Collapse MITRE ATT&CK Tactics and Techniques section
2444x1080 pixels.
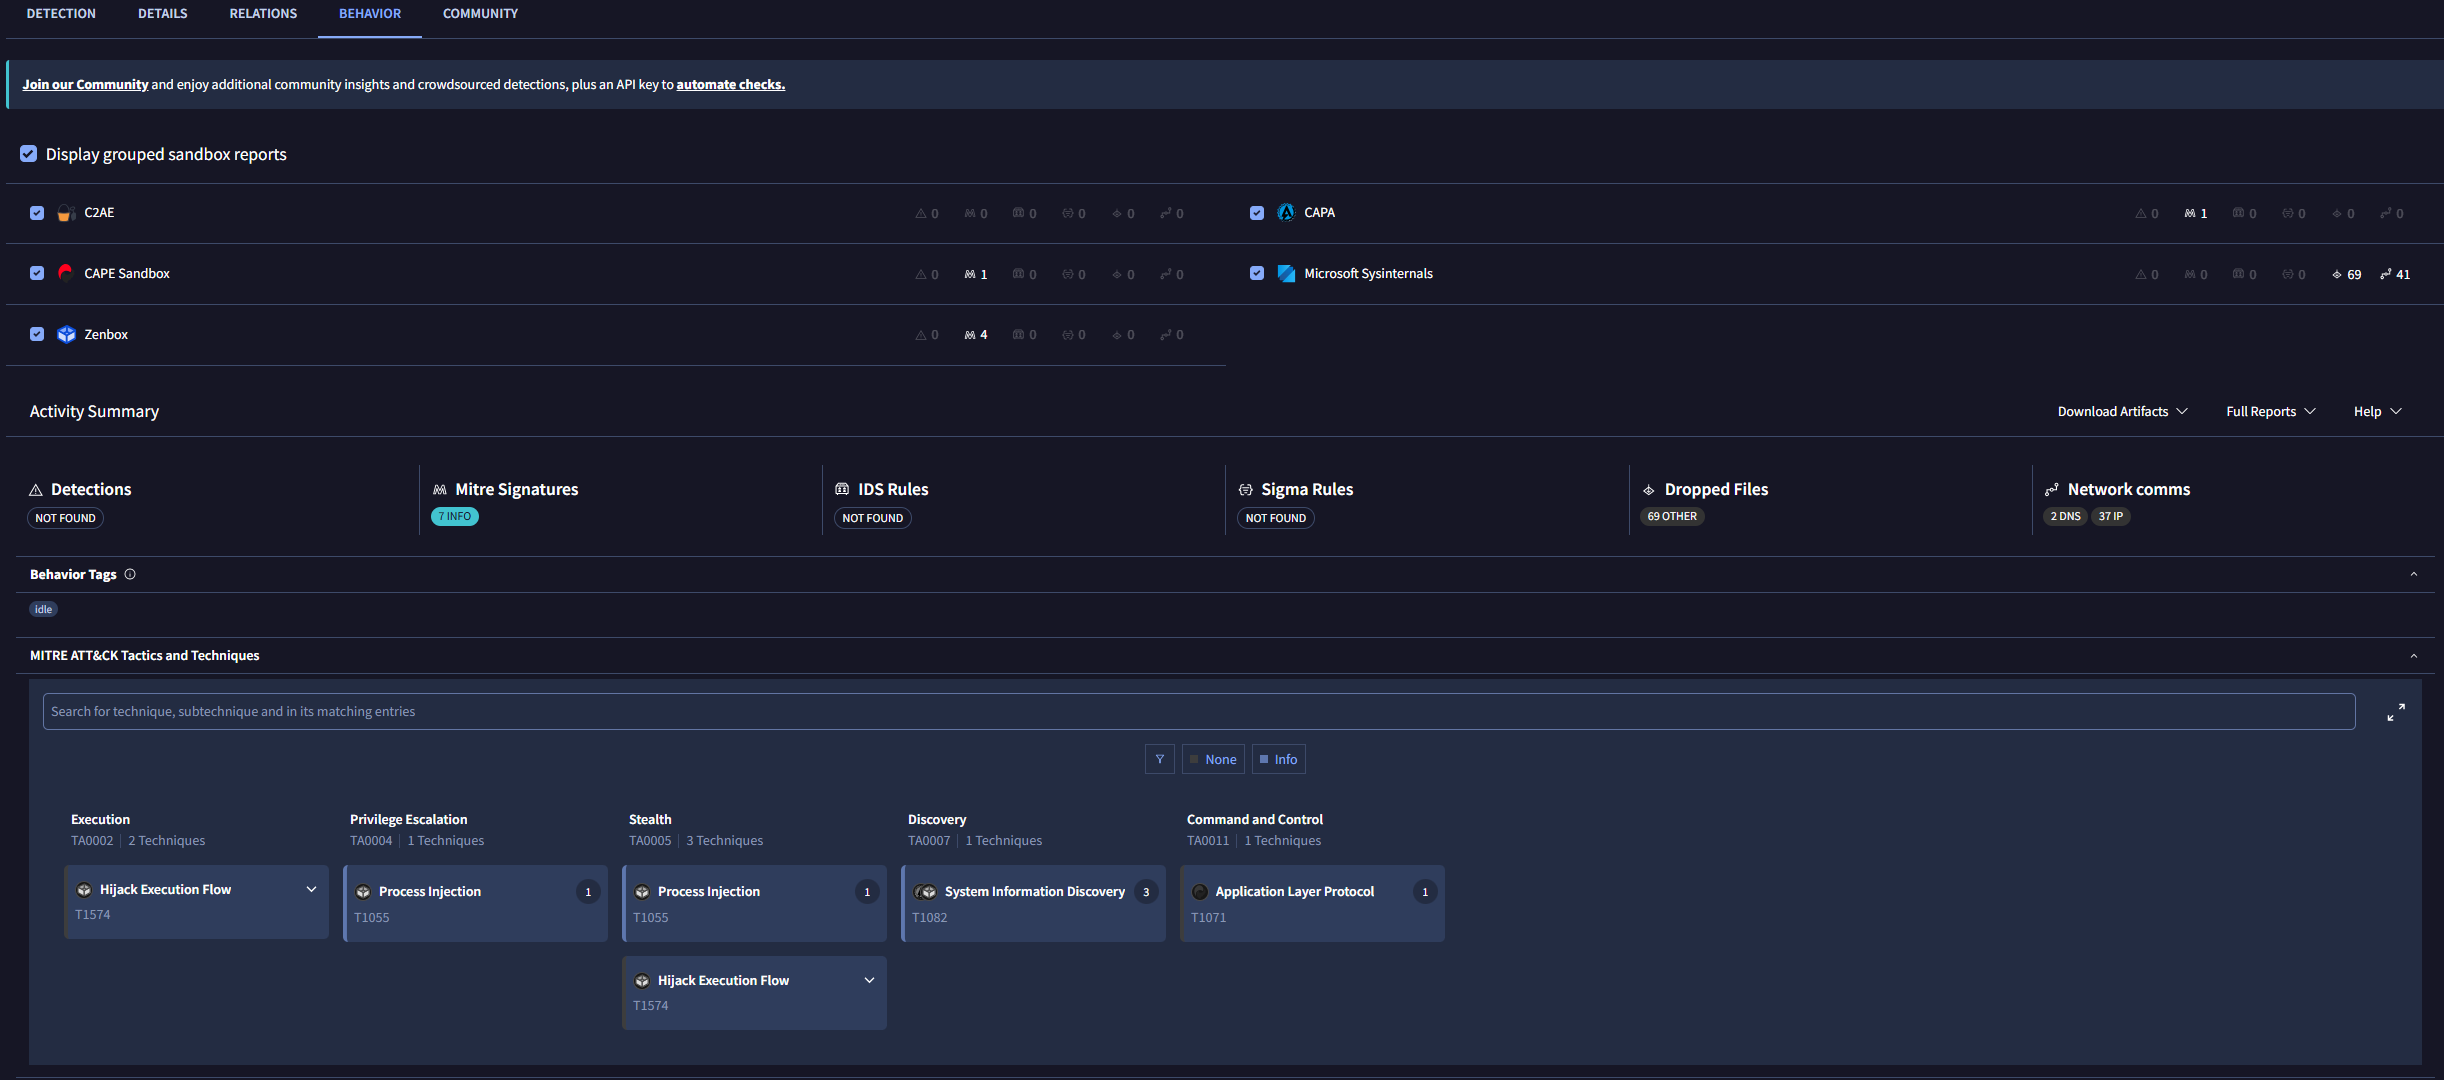click(2414, 656)
